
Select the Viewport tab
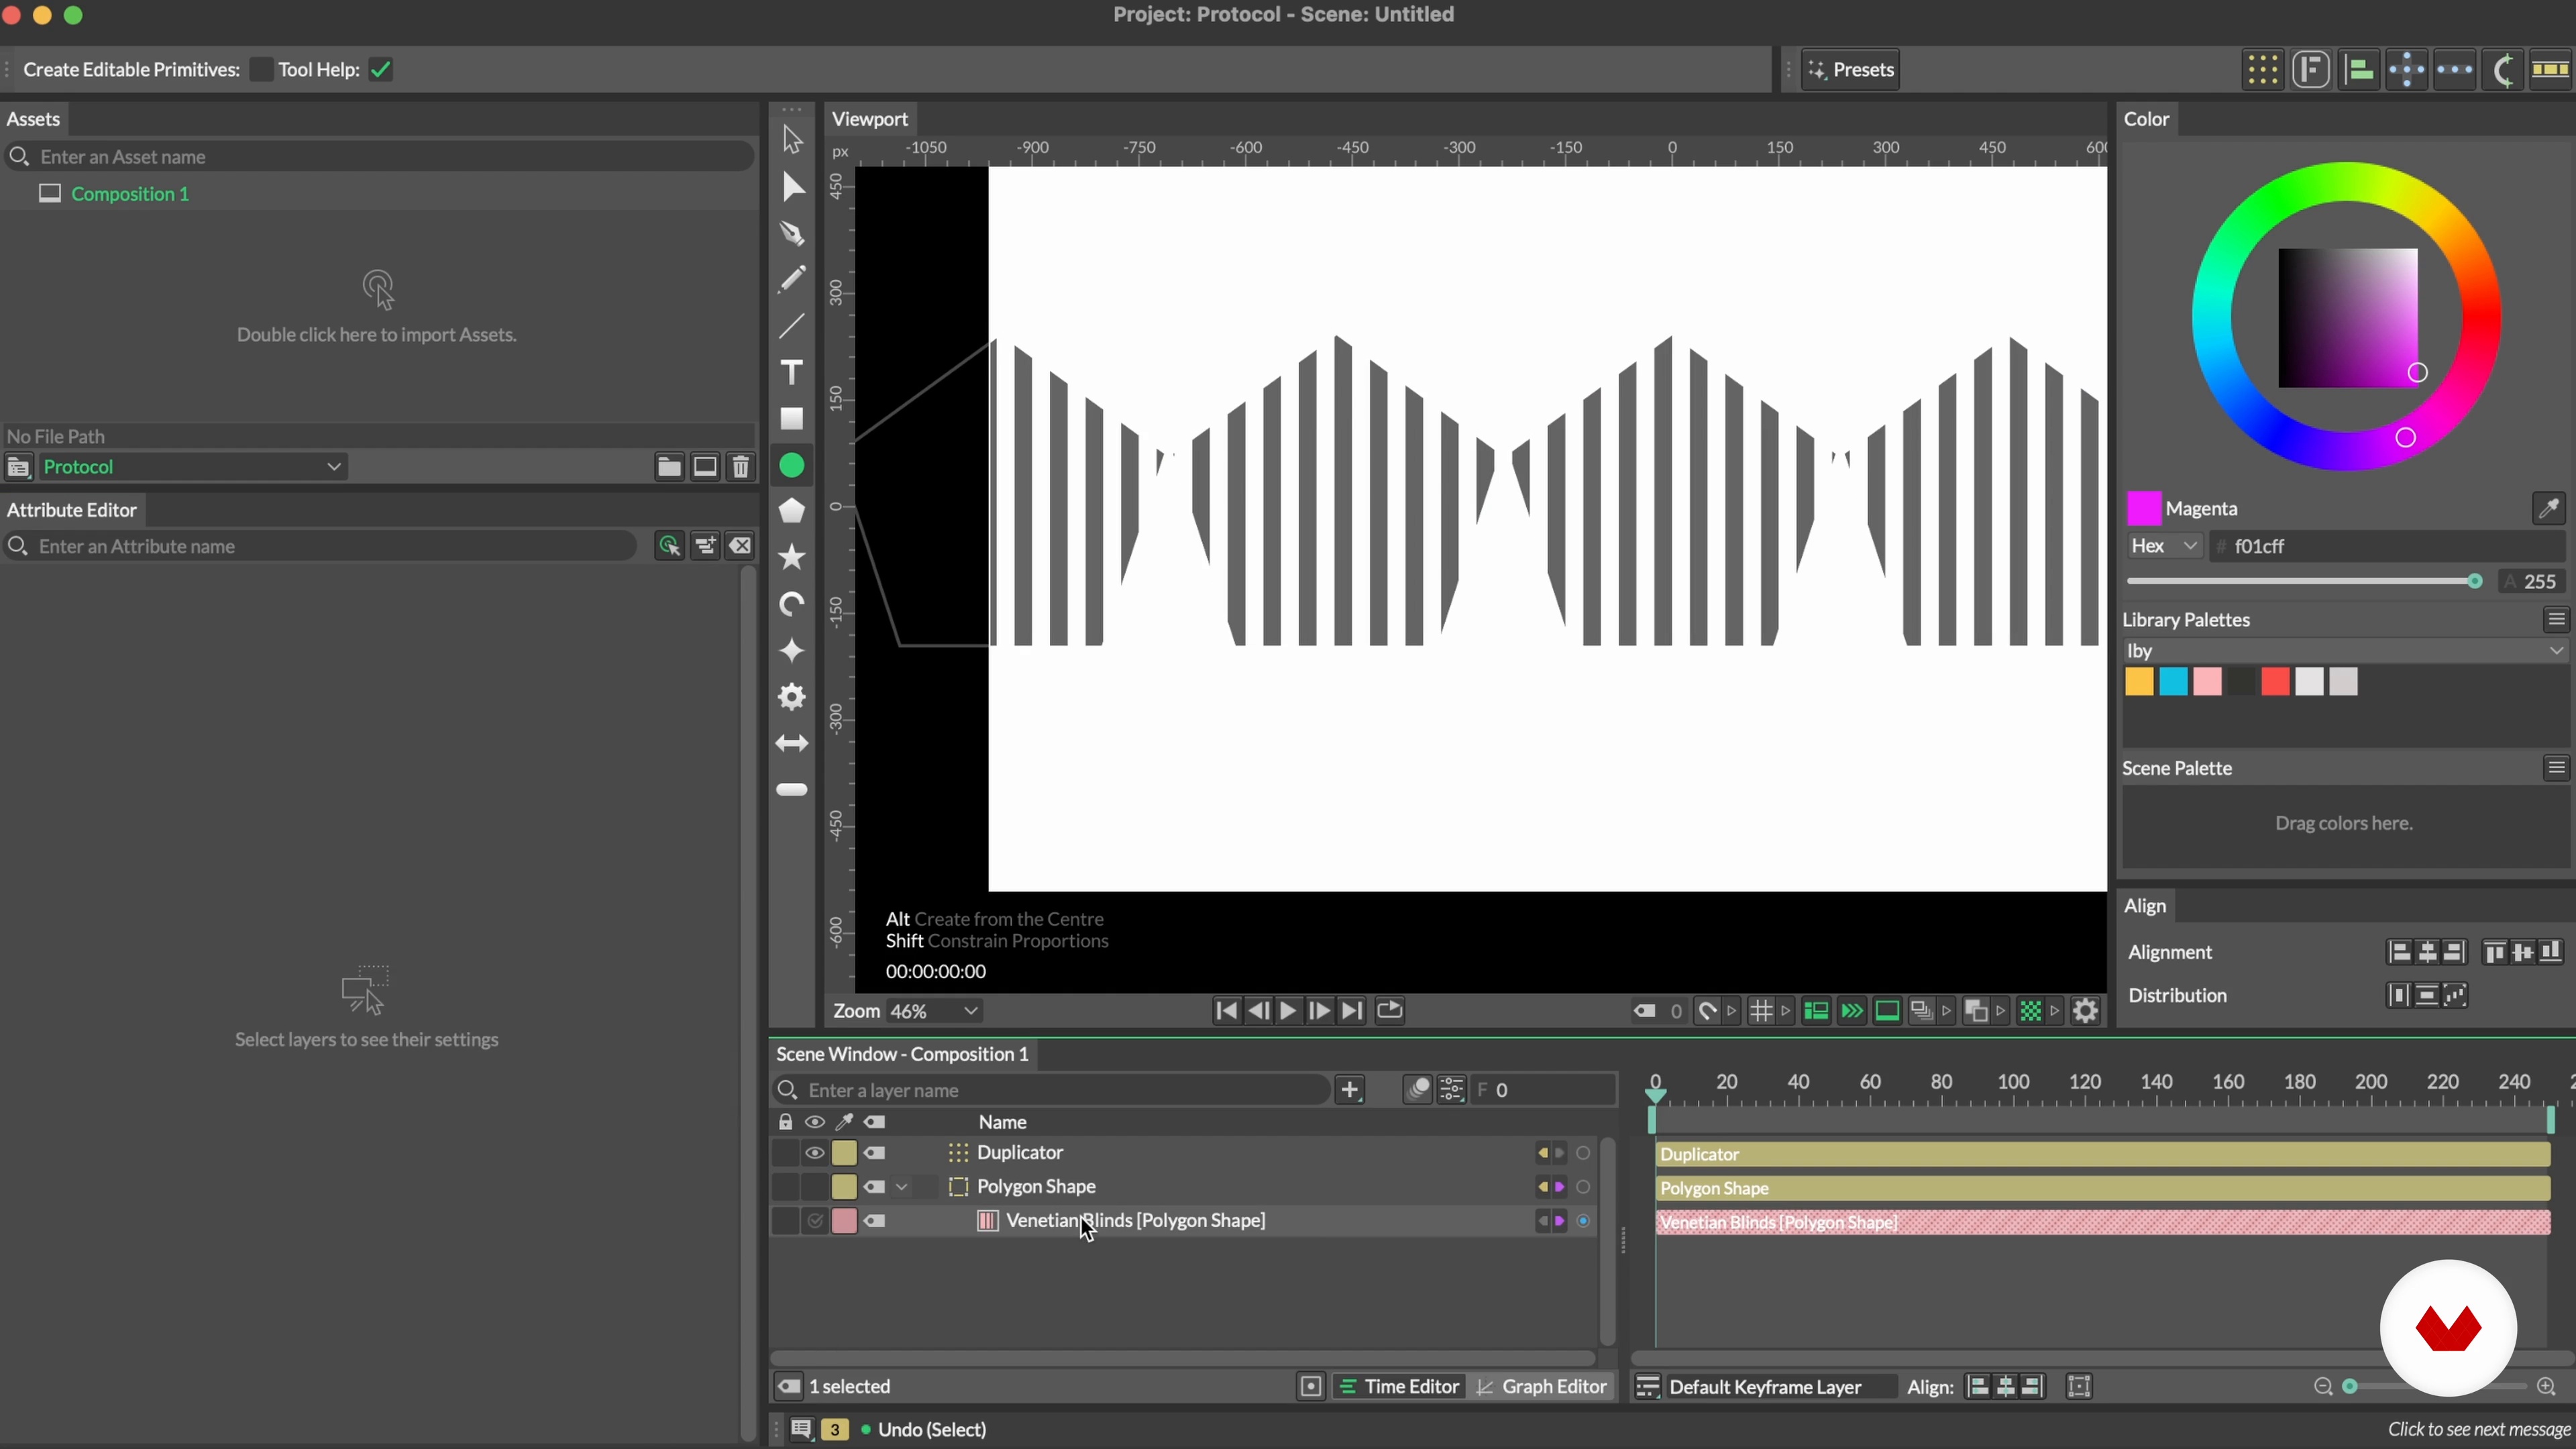click(870, 119)
